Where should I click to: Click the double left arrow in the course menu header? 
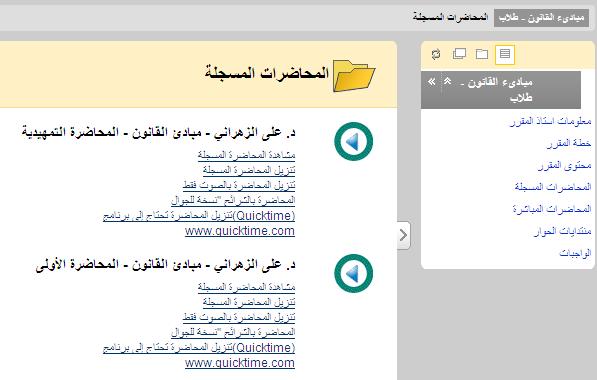(431, 81)
